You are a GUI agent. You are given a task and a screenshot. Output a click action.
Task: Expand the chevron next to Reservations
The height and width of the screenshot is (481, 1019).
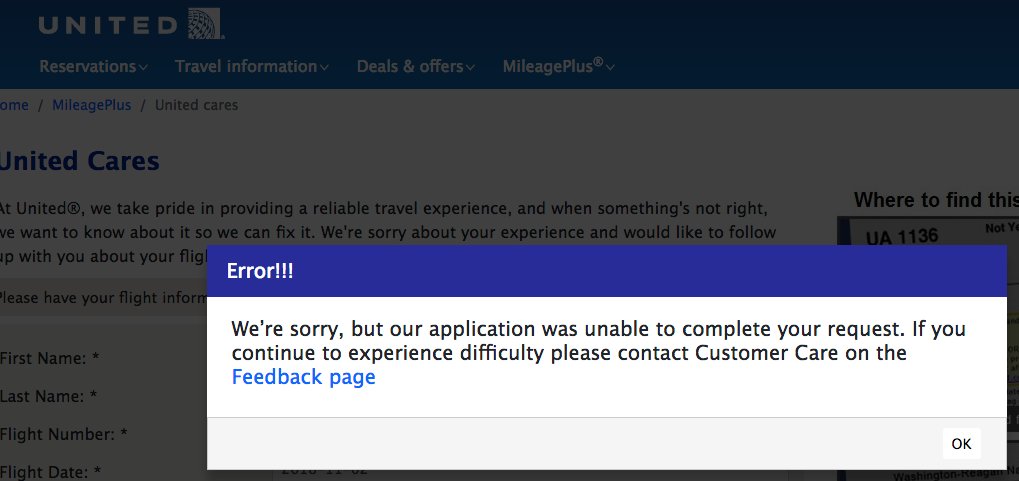click(144, 68)
